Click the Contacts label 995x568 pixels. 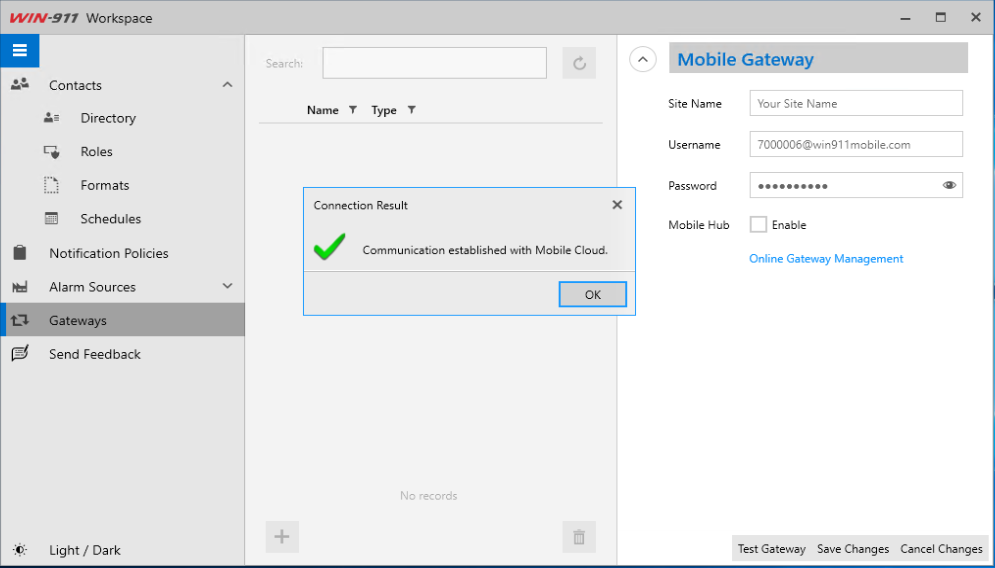click(x=76, y=85)
